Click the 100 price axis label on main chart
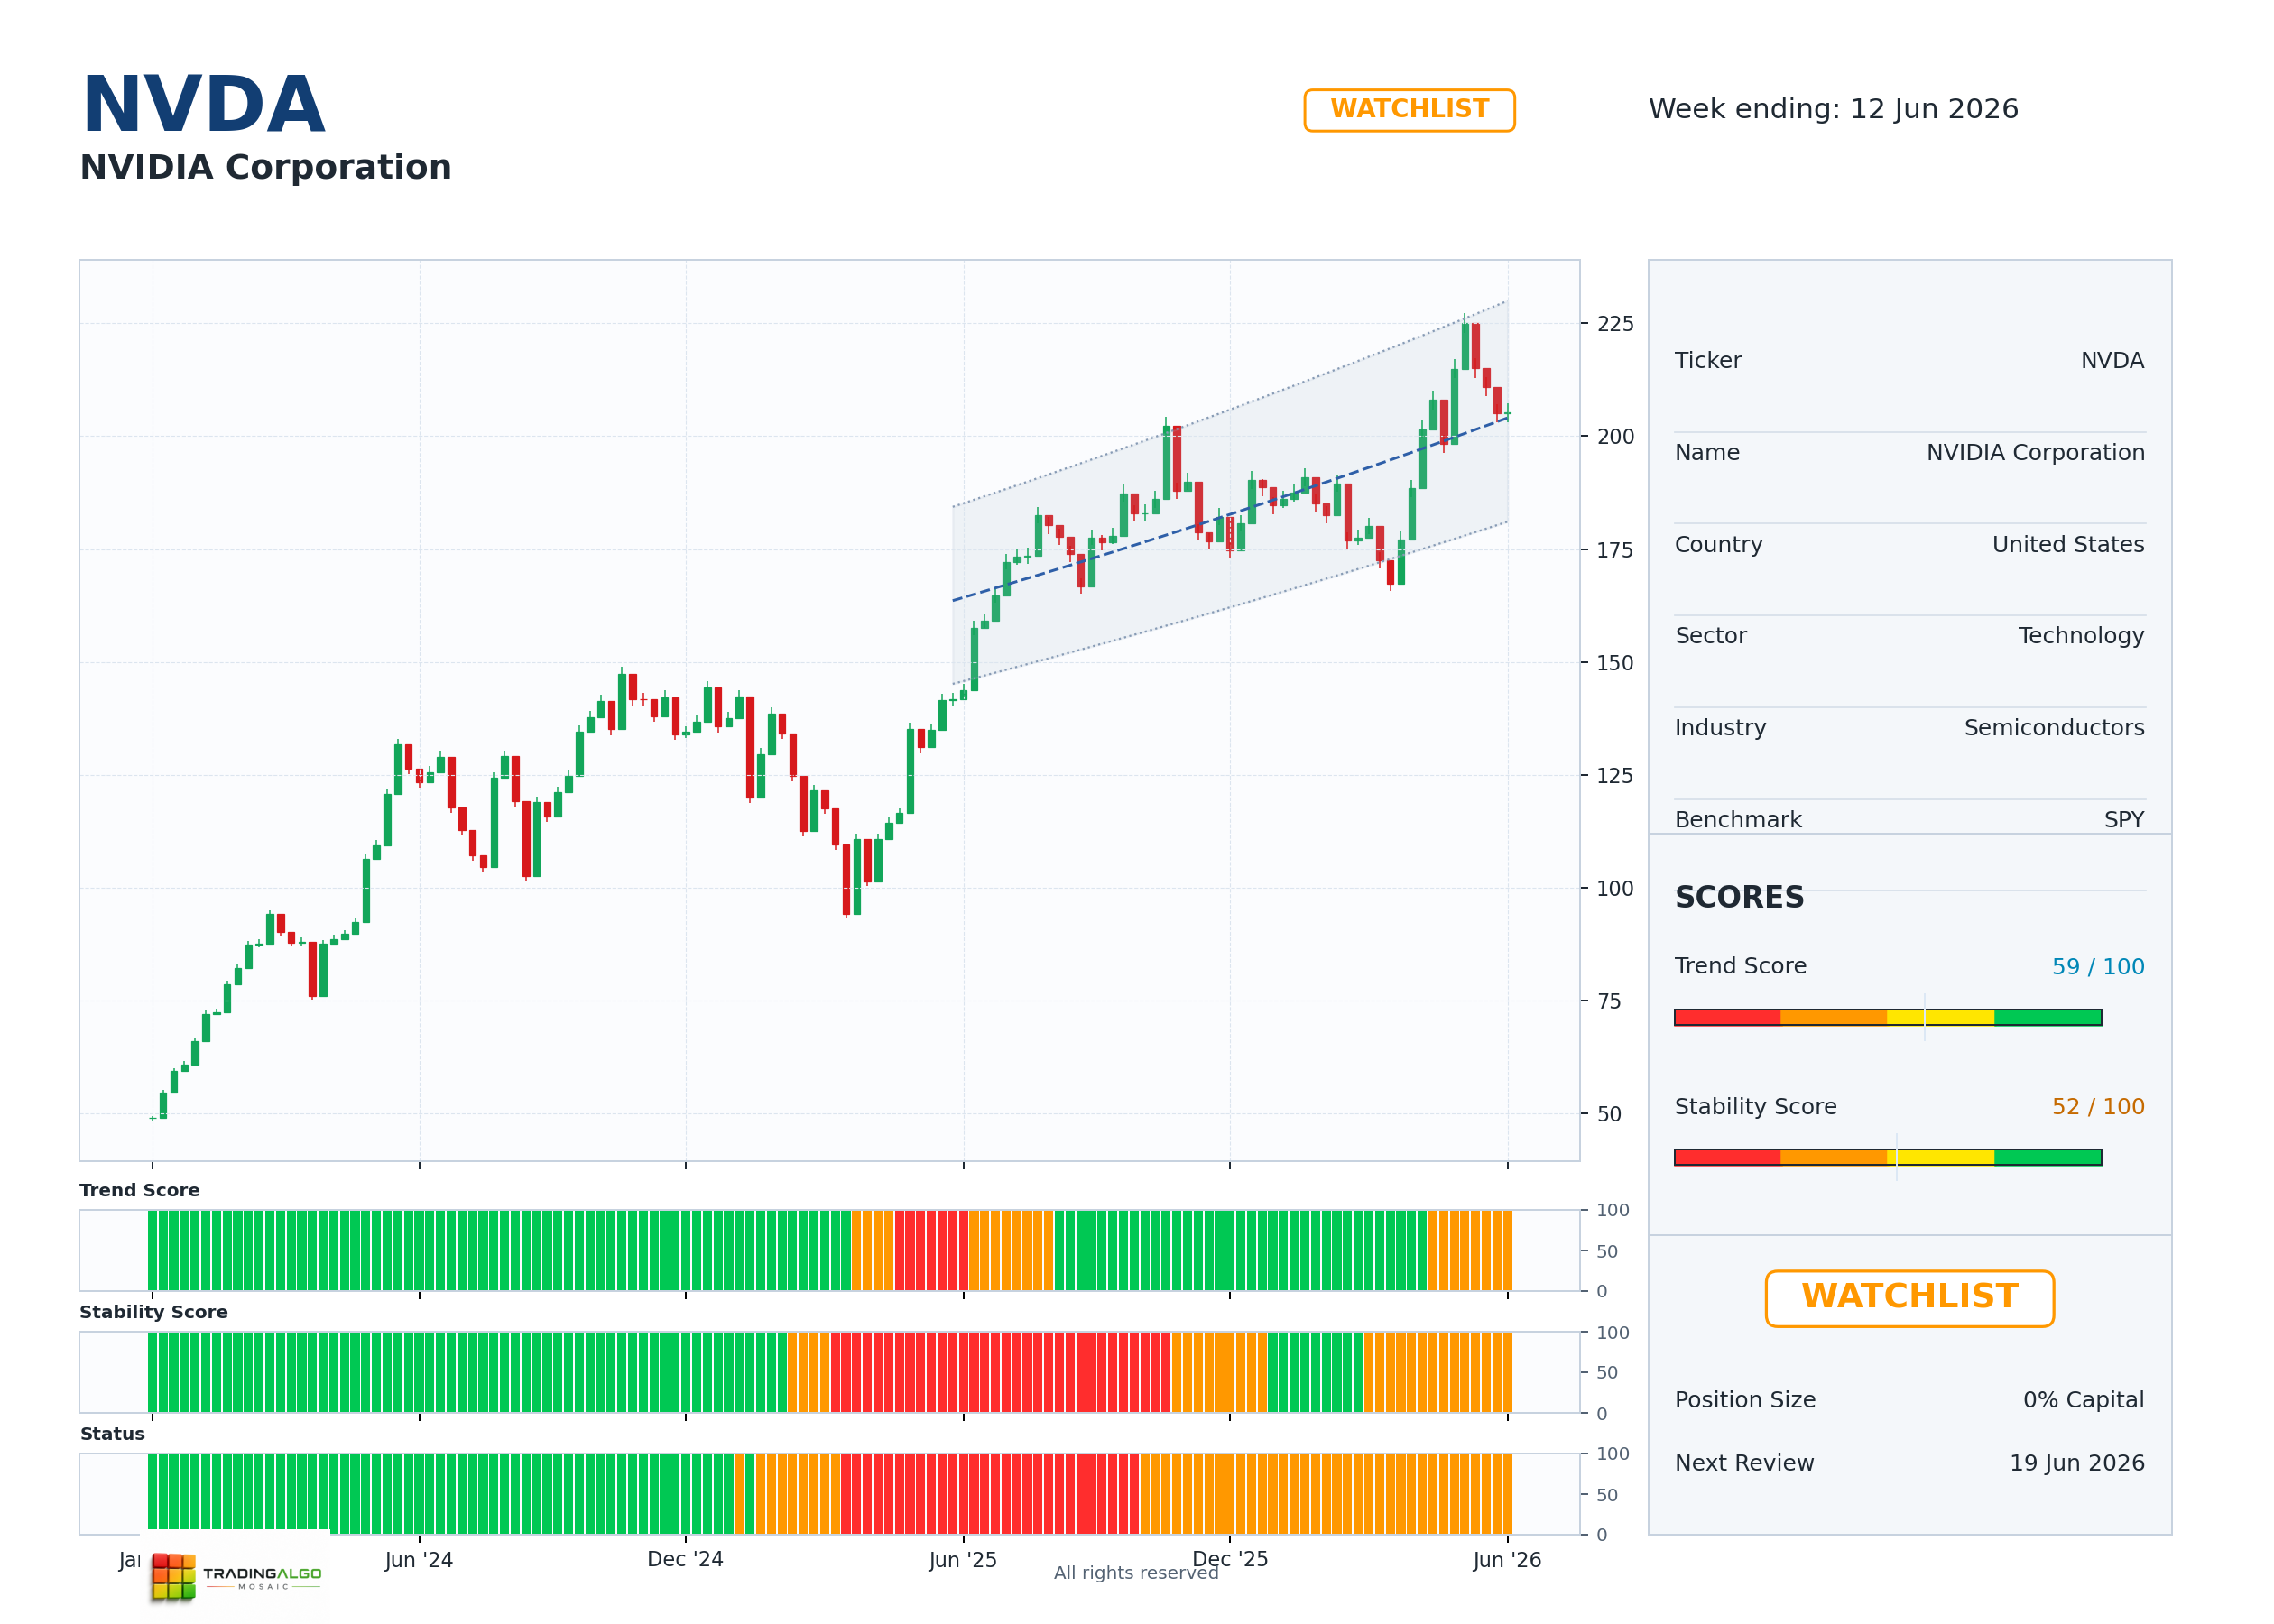Image resolution: width=2274 pixels, height=1624 pixels. [1615, 889]
